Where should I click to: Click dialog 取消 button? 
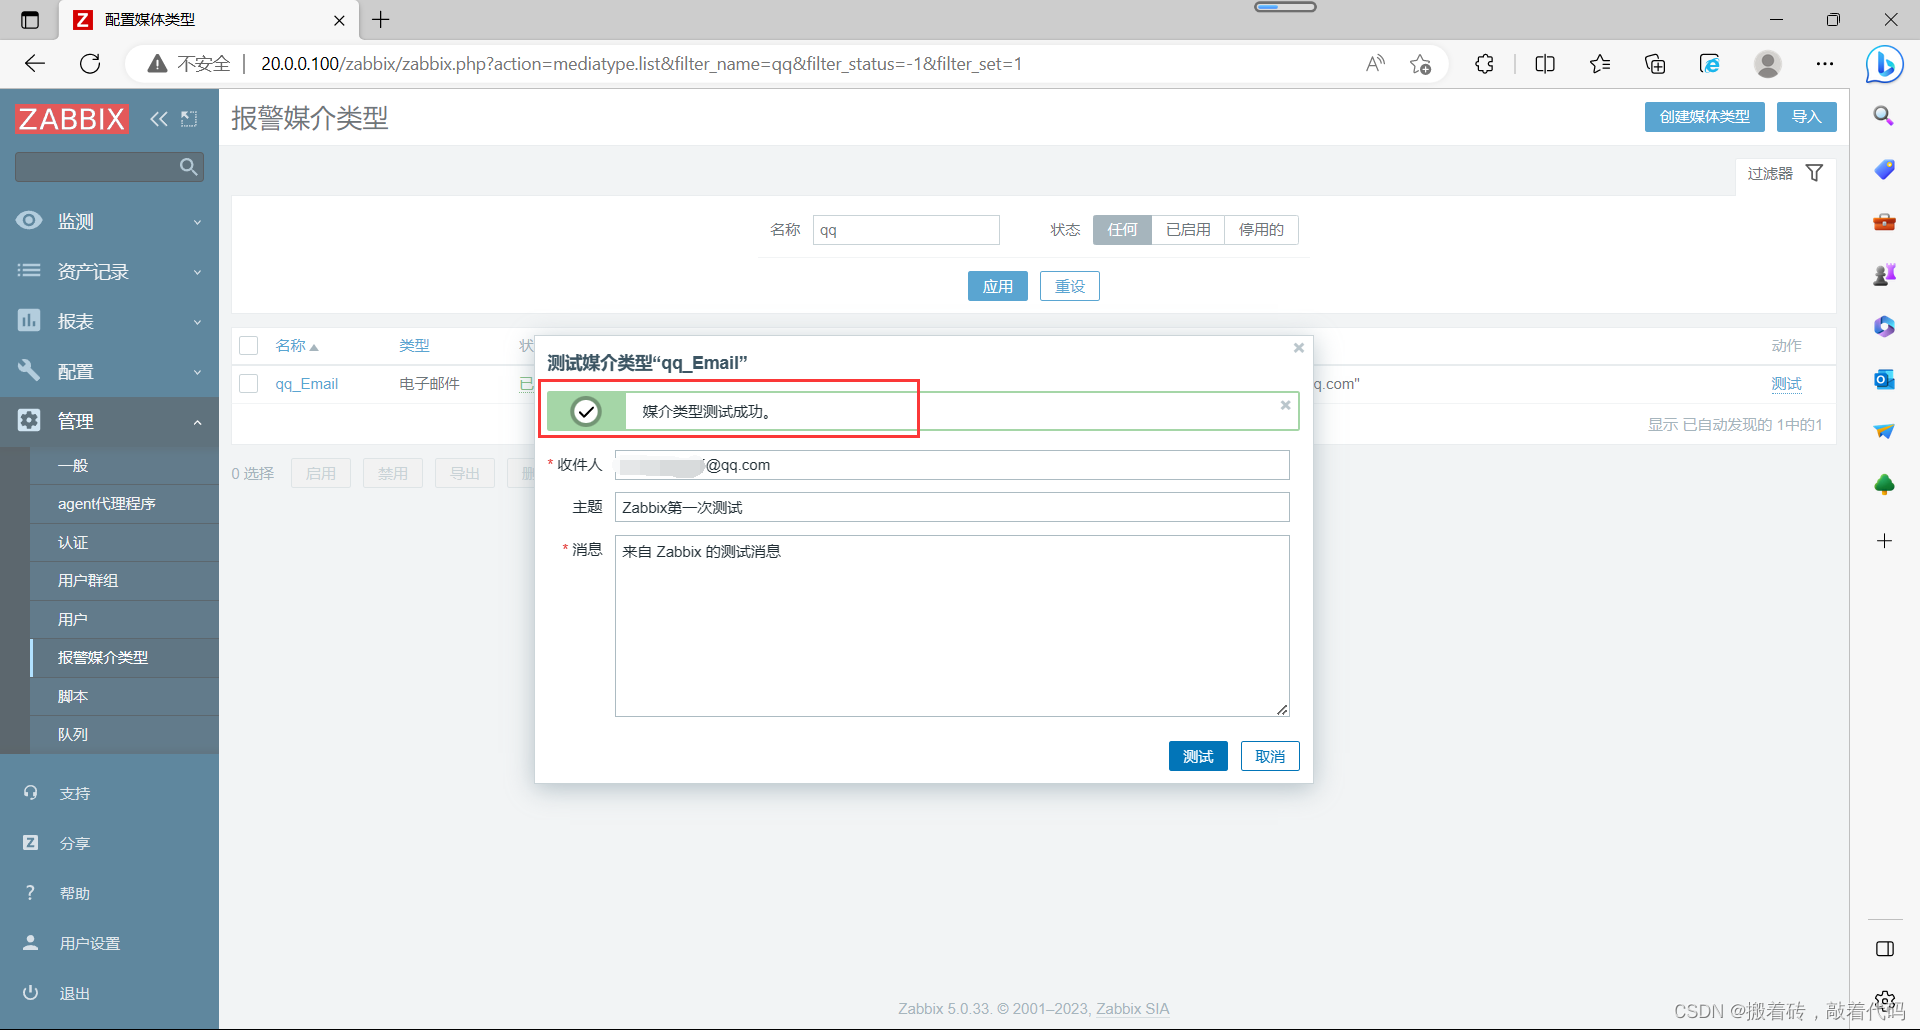coord(1270,756)
